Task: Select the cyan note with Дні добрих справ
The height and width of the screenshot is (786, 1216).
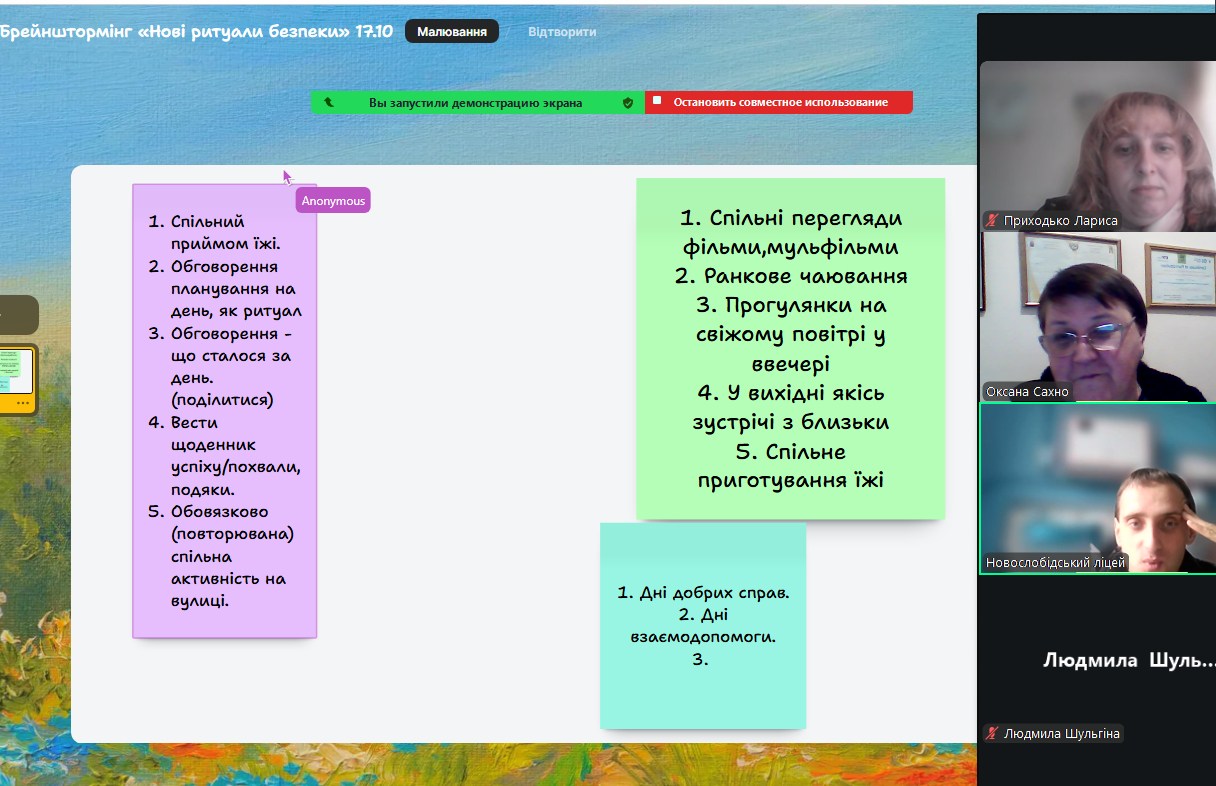Action: (x=702, y=625)
